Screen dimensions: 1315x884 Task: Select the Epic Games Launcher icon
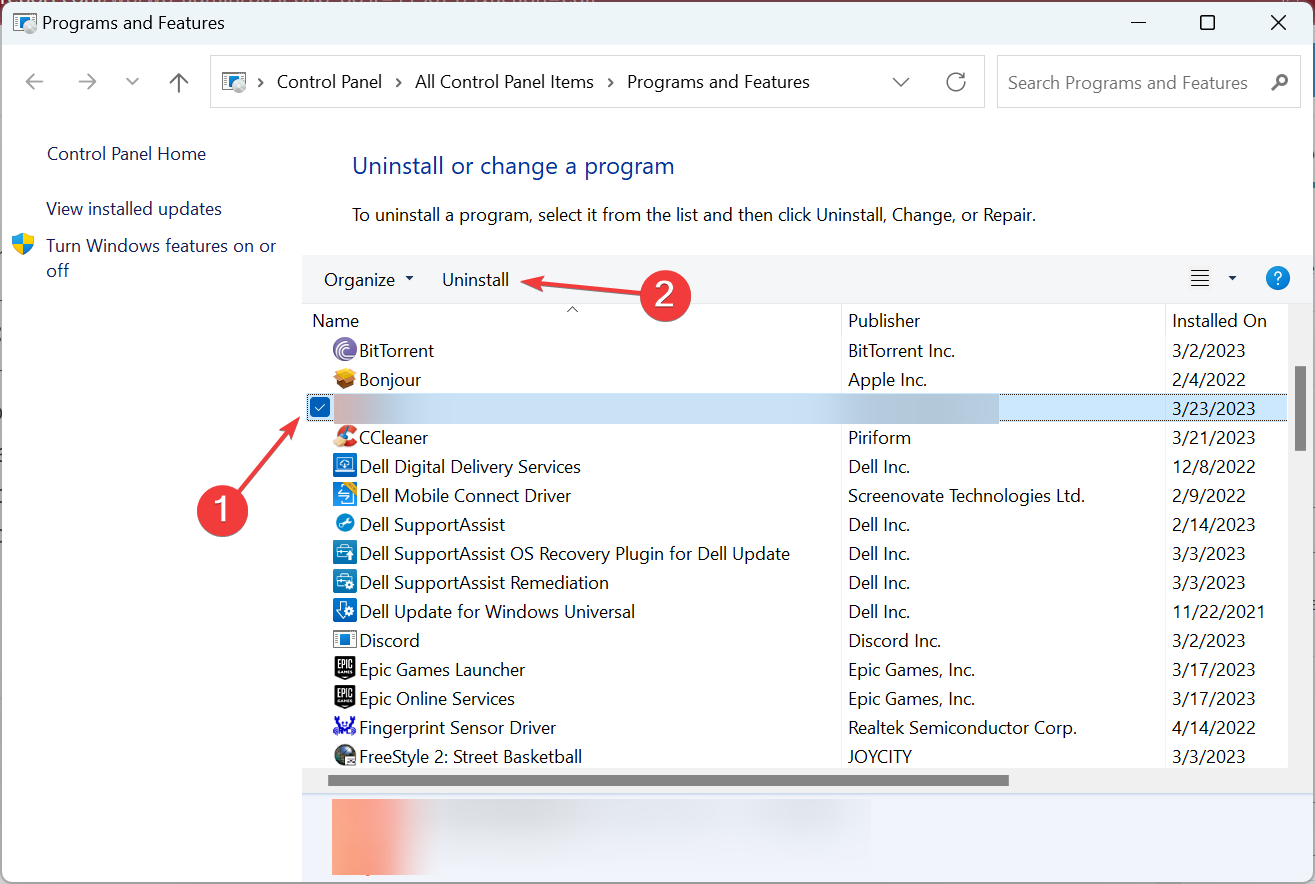click(x=344, y=669)
